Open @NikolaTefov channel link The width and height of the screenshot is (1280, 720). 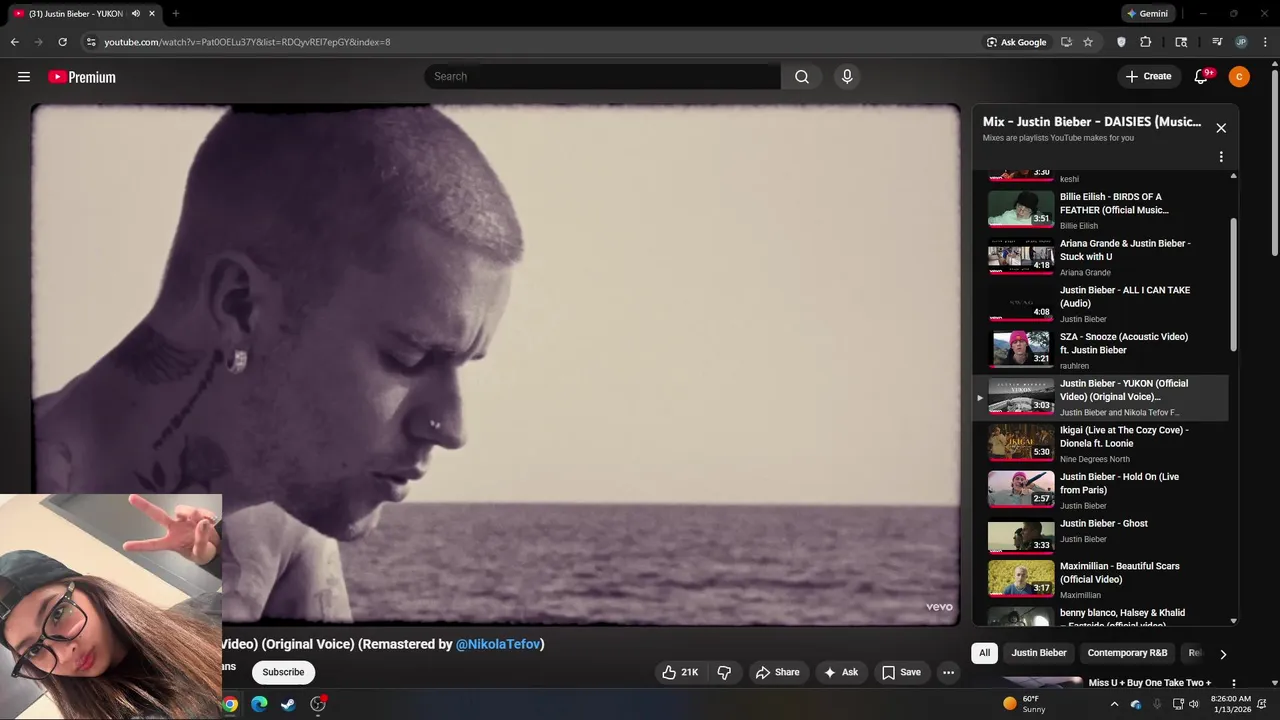coord(498,645)
